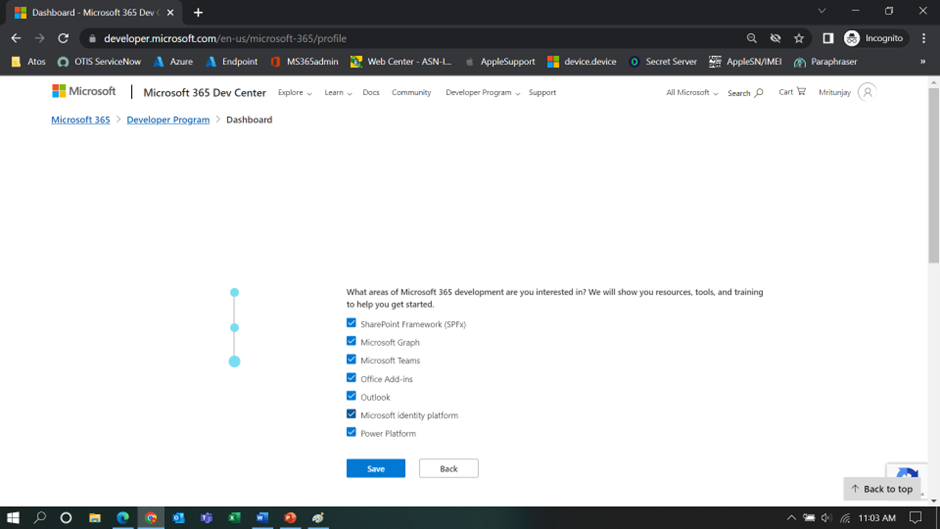
Task: Follow the Microsoft 365 breadcrumb link
Action: (x=80, y=119)
